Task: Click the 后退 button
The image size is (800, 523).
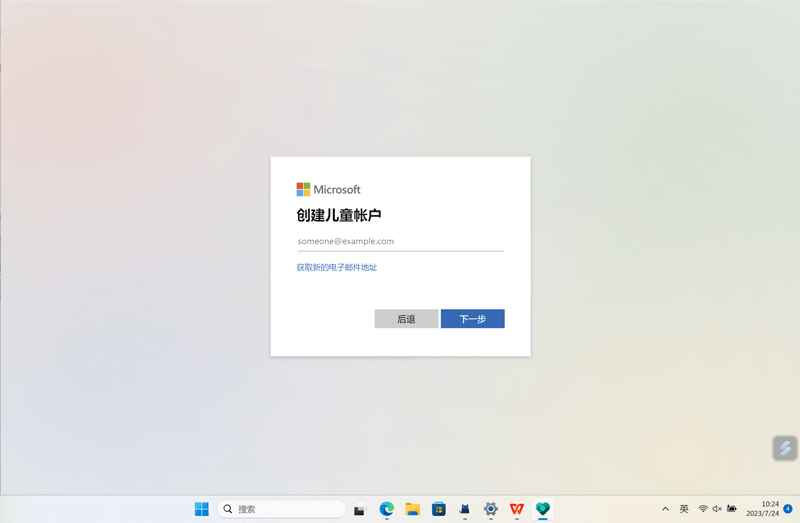Action: pos(406,319)
